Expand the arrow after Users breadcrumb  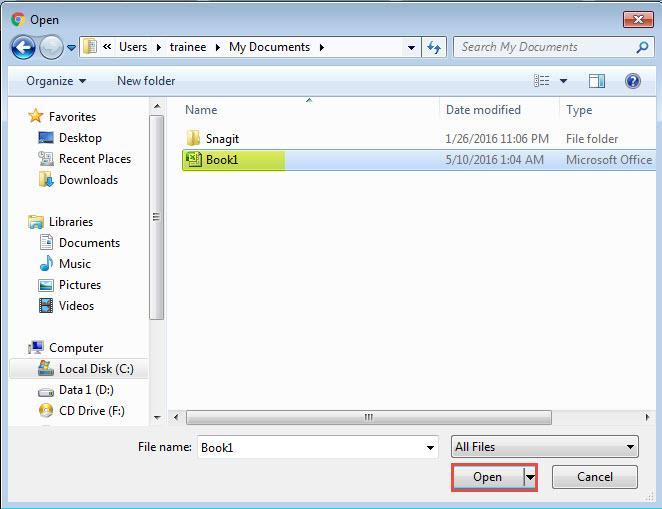(159, 47)
